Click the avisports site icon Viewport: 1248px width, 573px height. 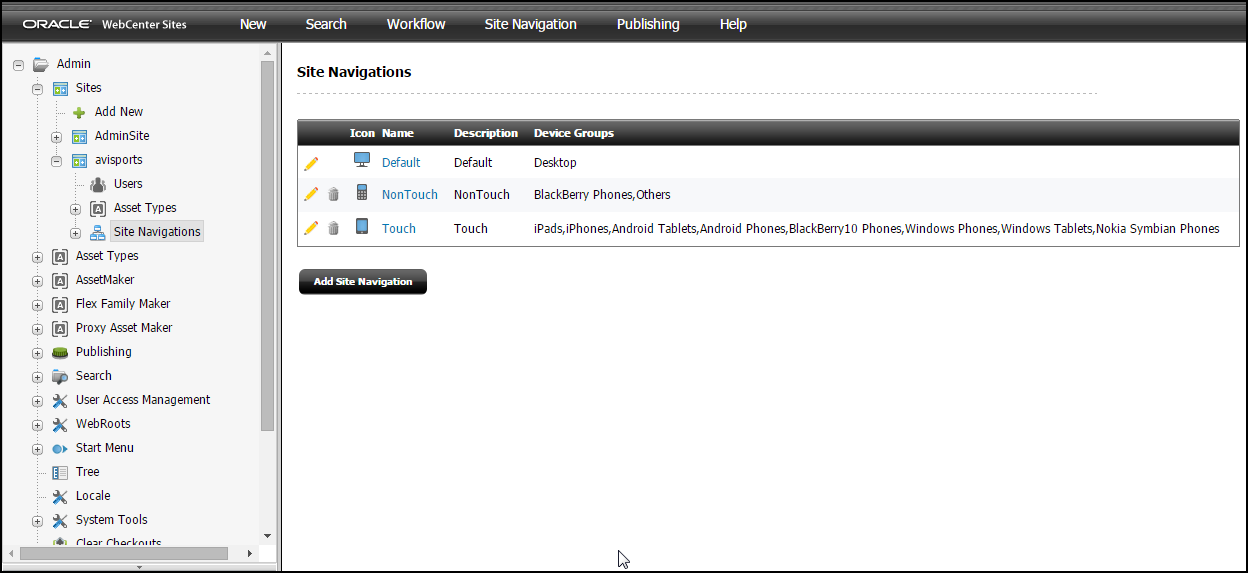coord(79,160)
